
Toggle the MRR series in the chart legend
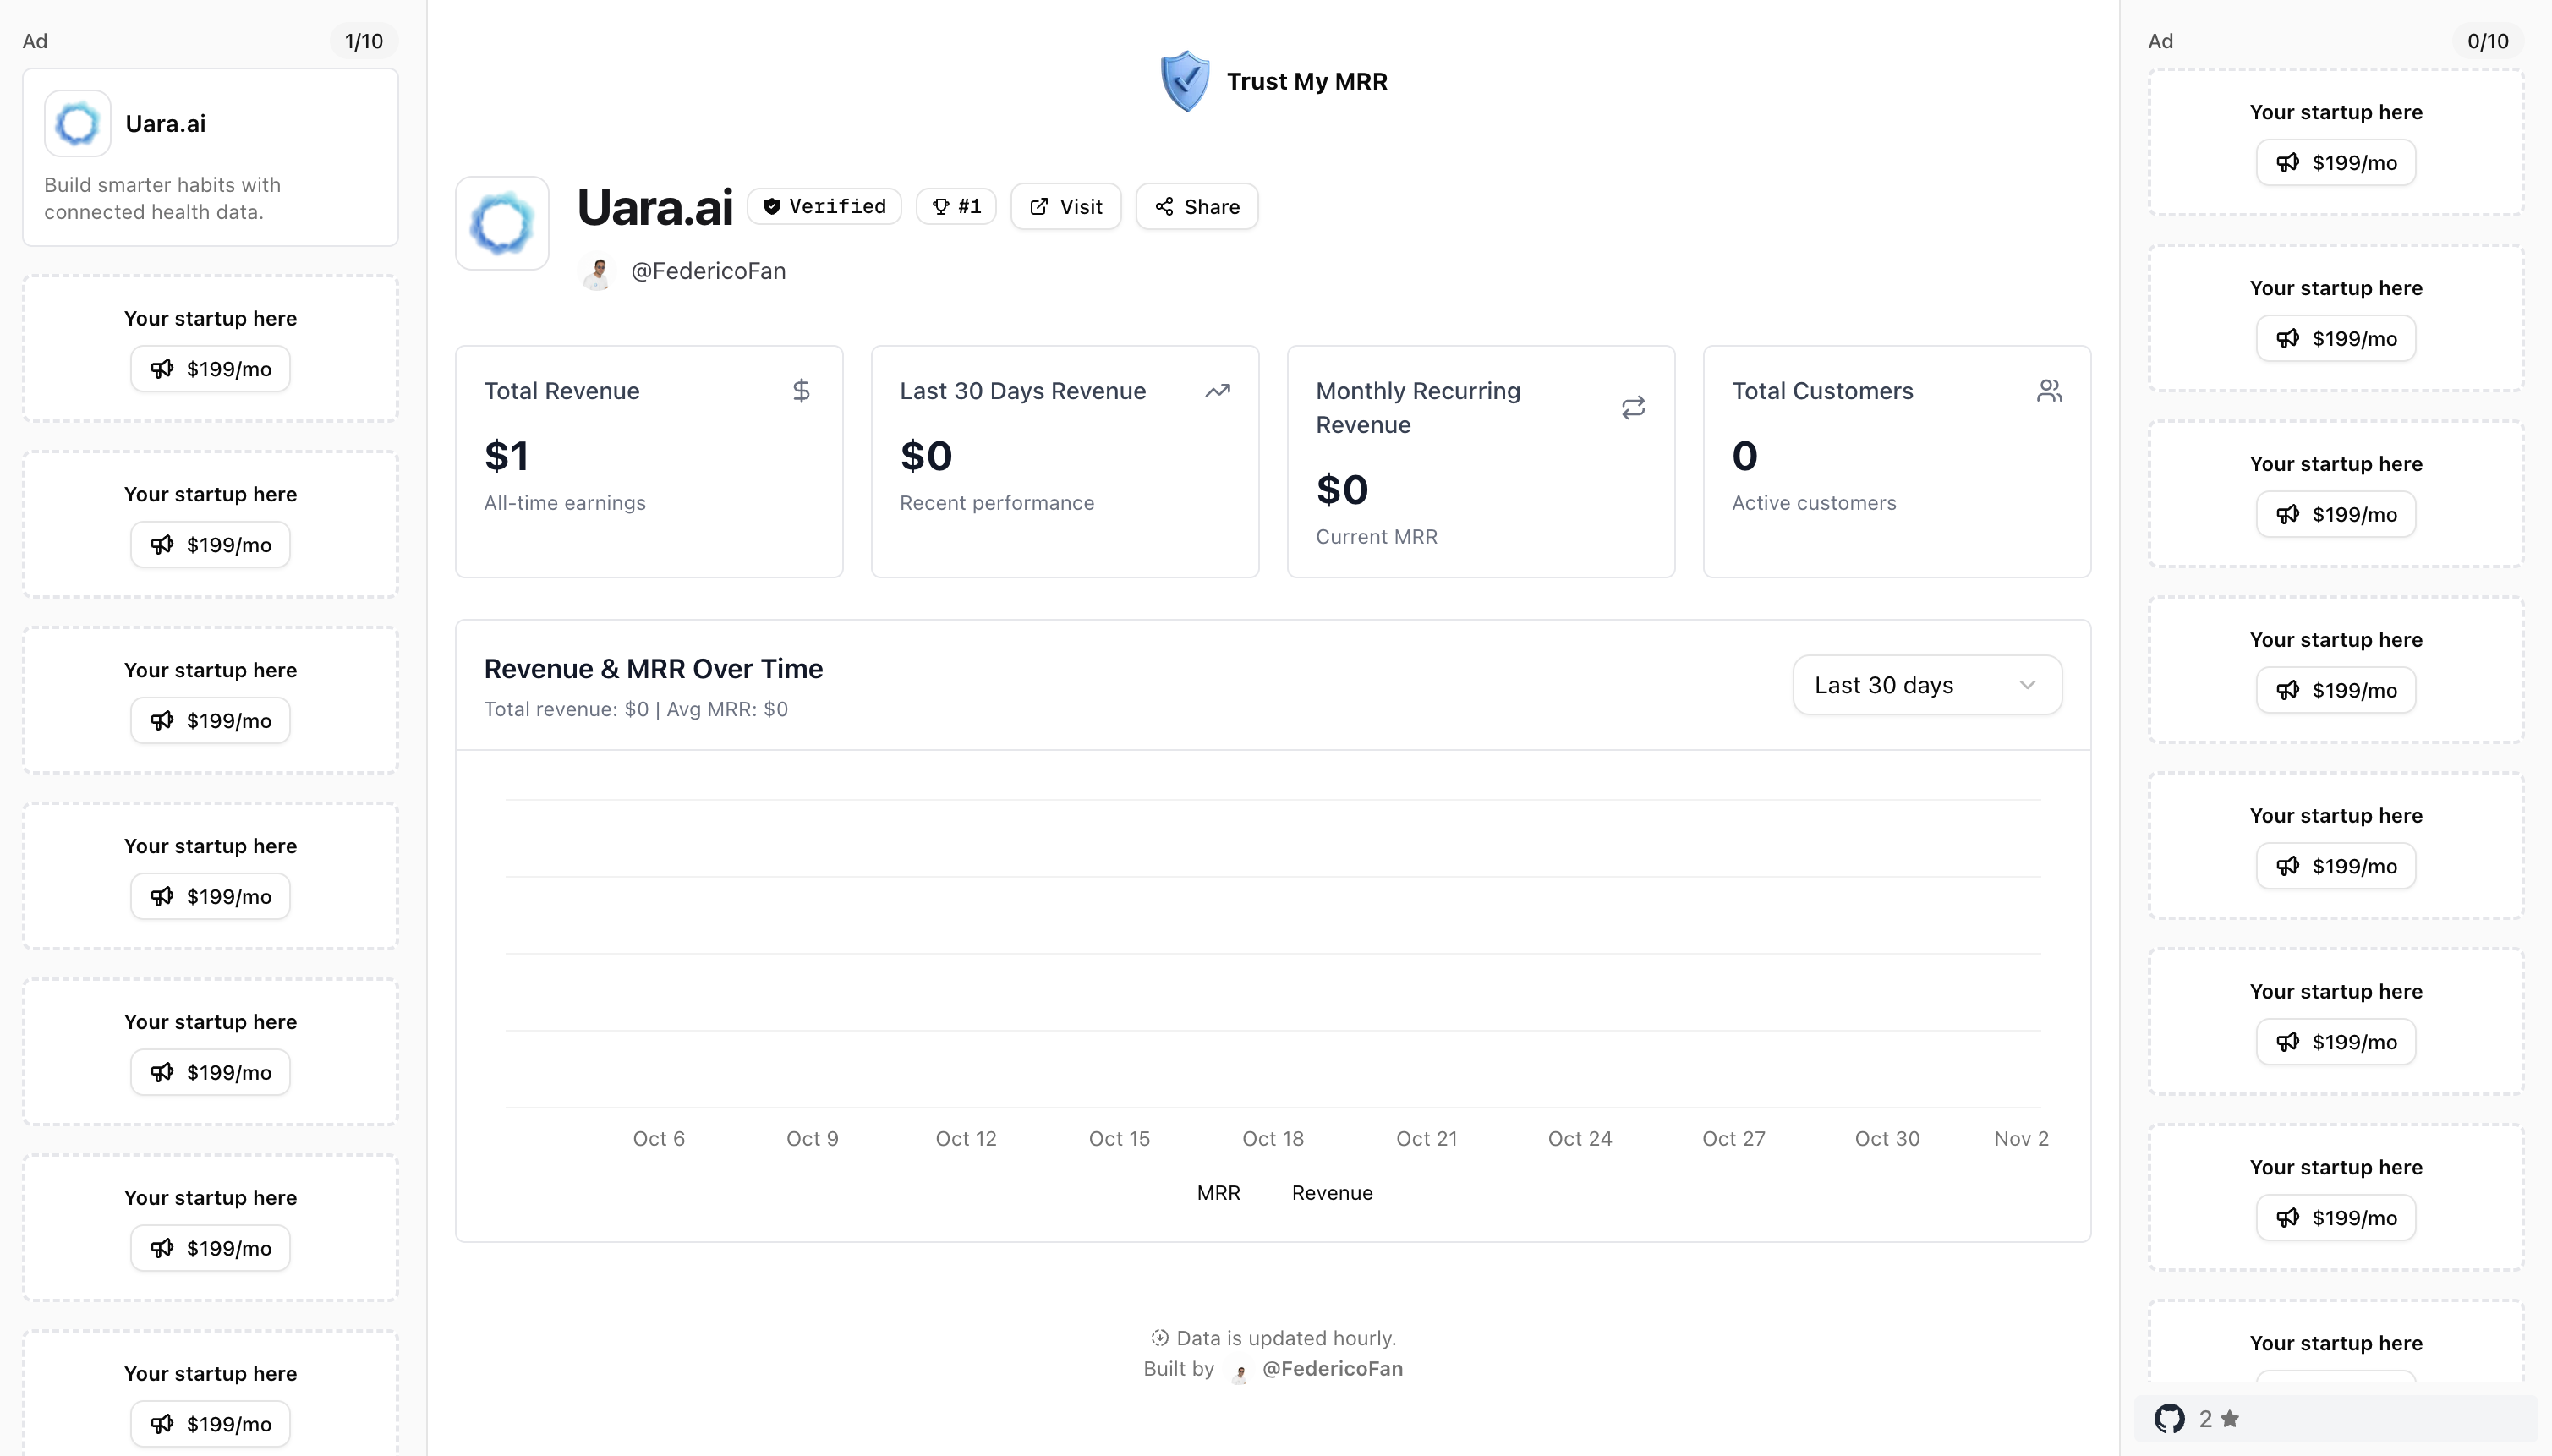pos(1218,1192)
